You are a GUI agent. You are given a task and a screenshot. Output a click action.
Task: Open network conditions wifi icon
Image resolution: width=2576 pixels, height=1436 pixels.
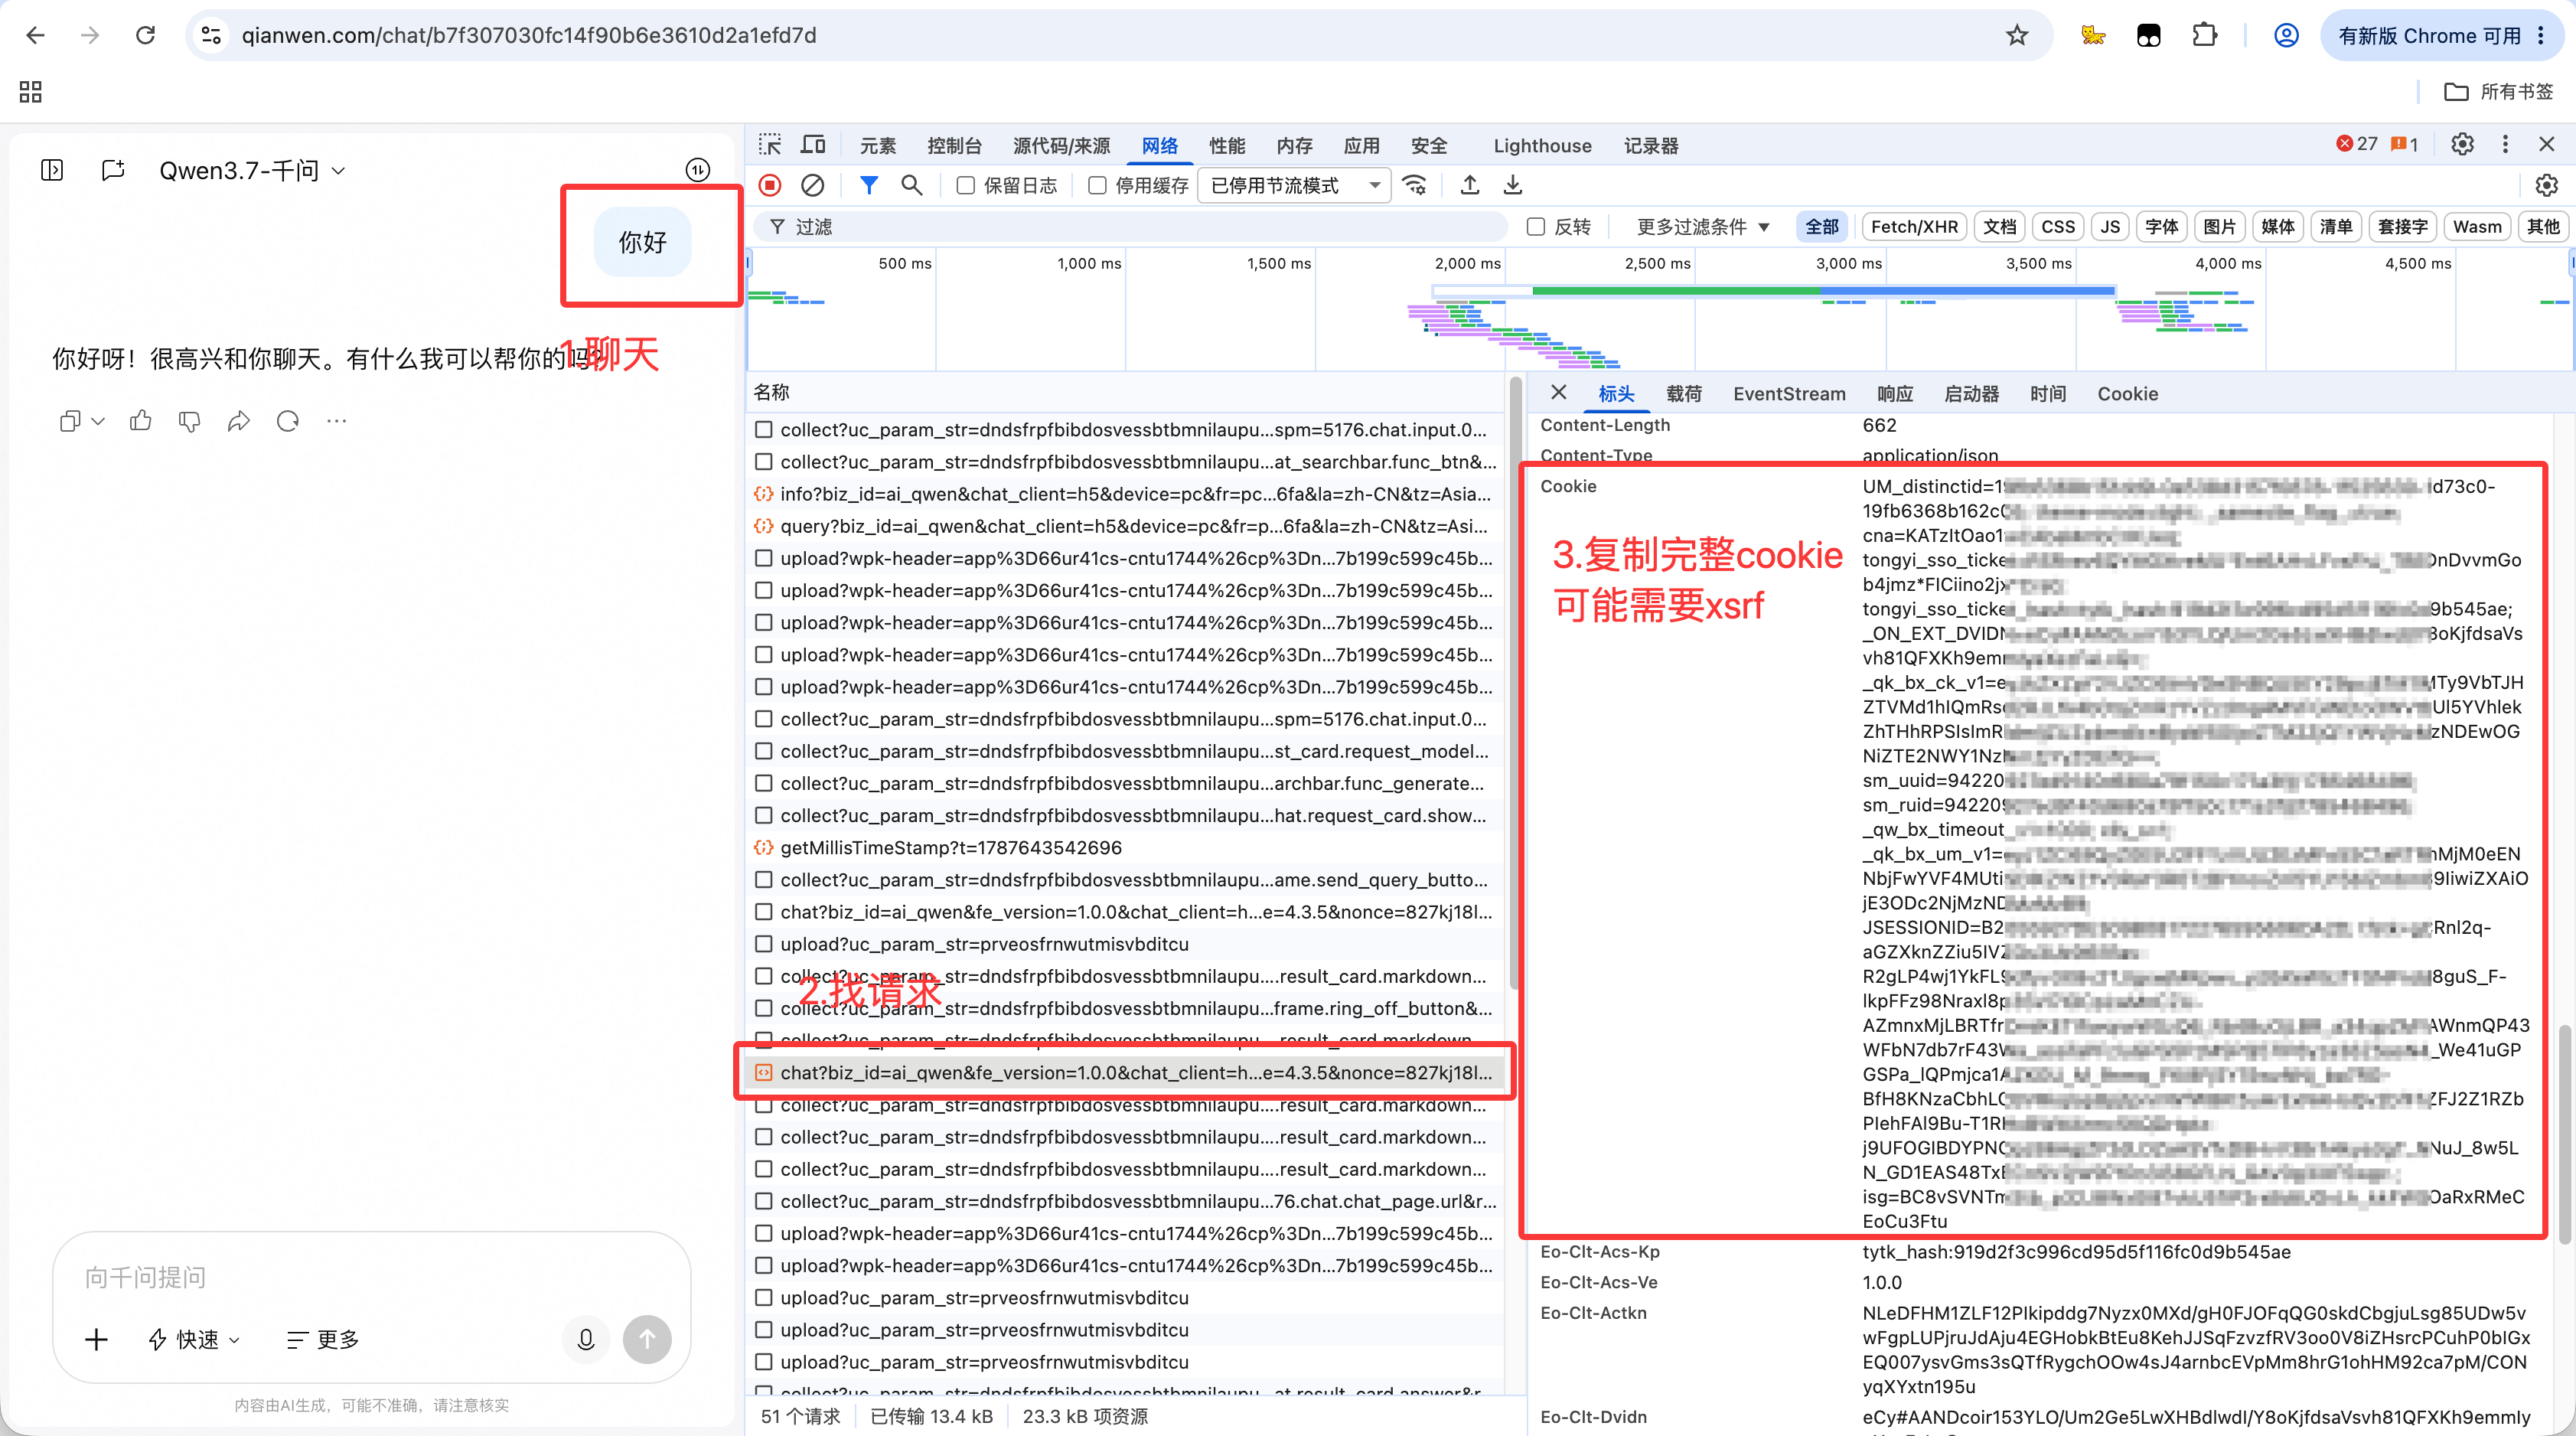click(1414, 185)
